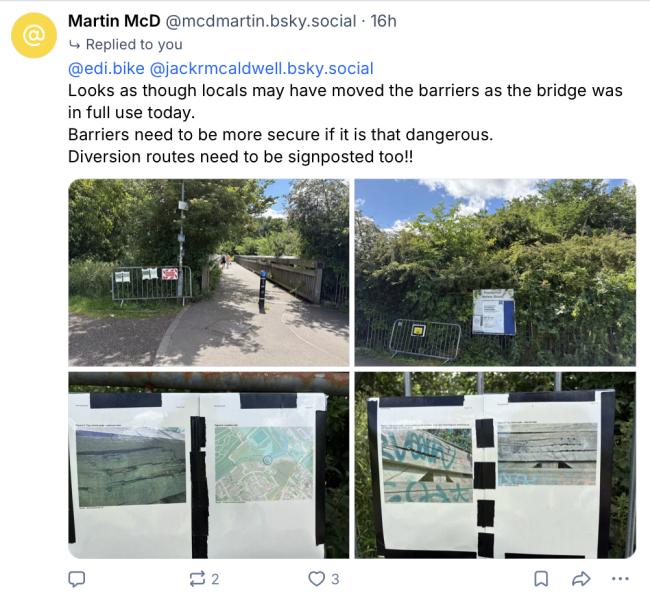The image size is (650, 596).
Task: Click the 16h timestamp
Action: click(383, 21)
